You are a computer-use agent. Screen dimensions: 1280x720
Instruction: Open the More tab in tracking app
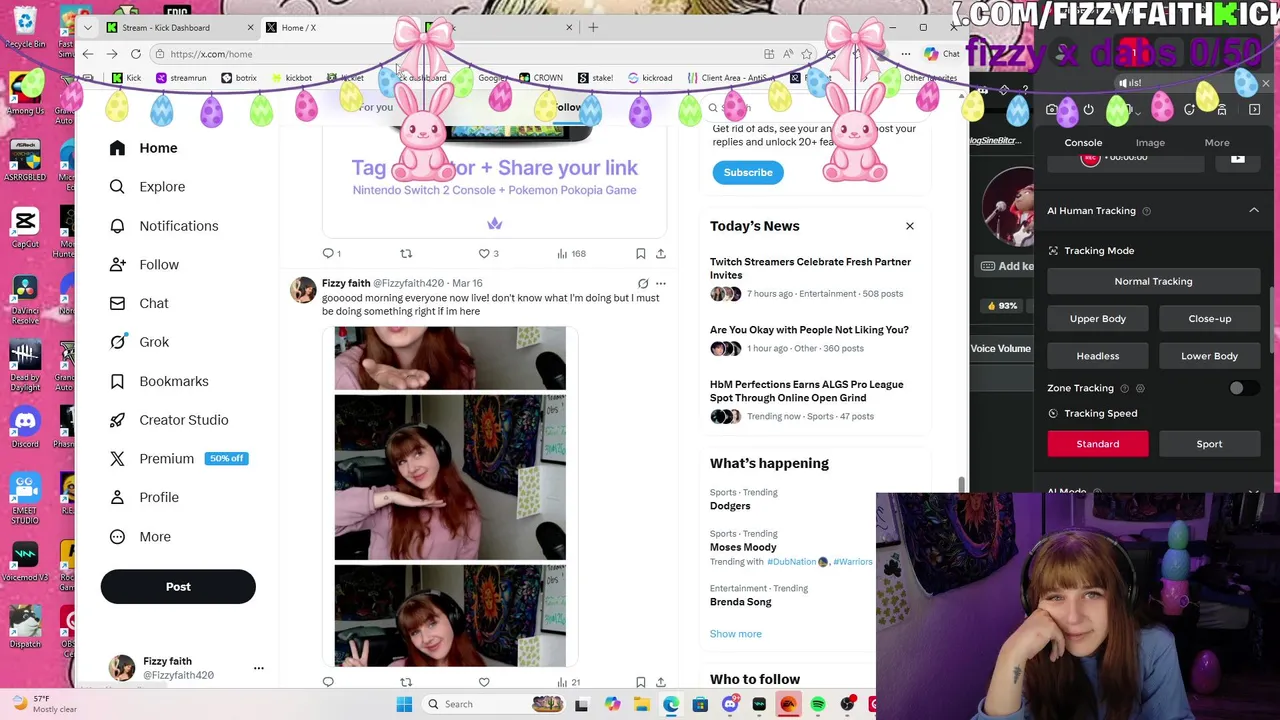(x=1217, y=143)
